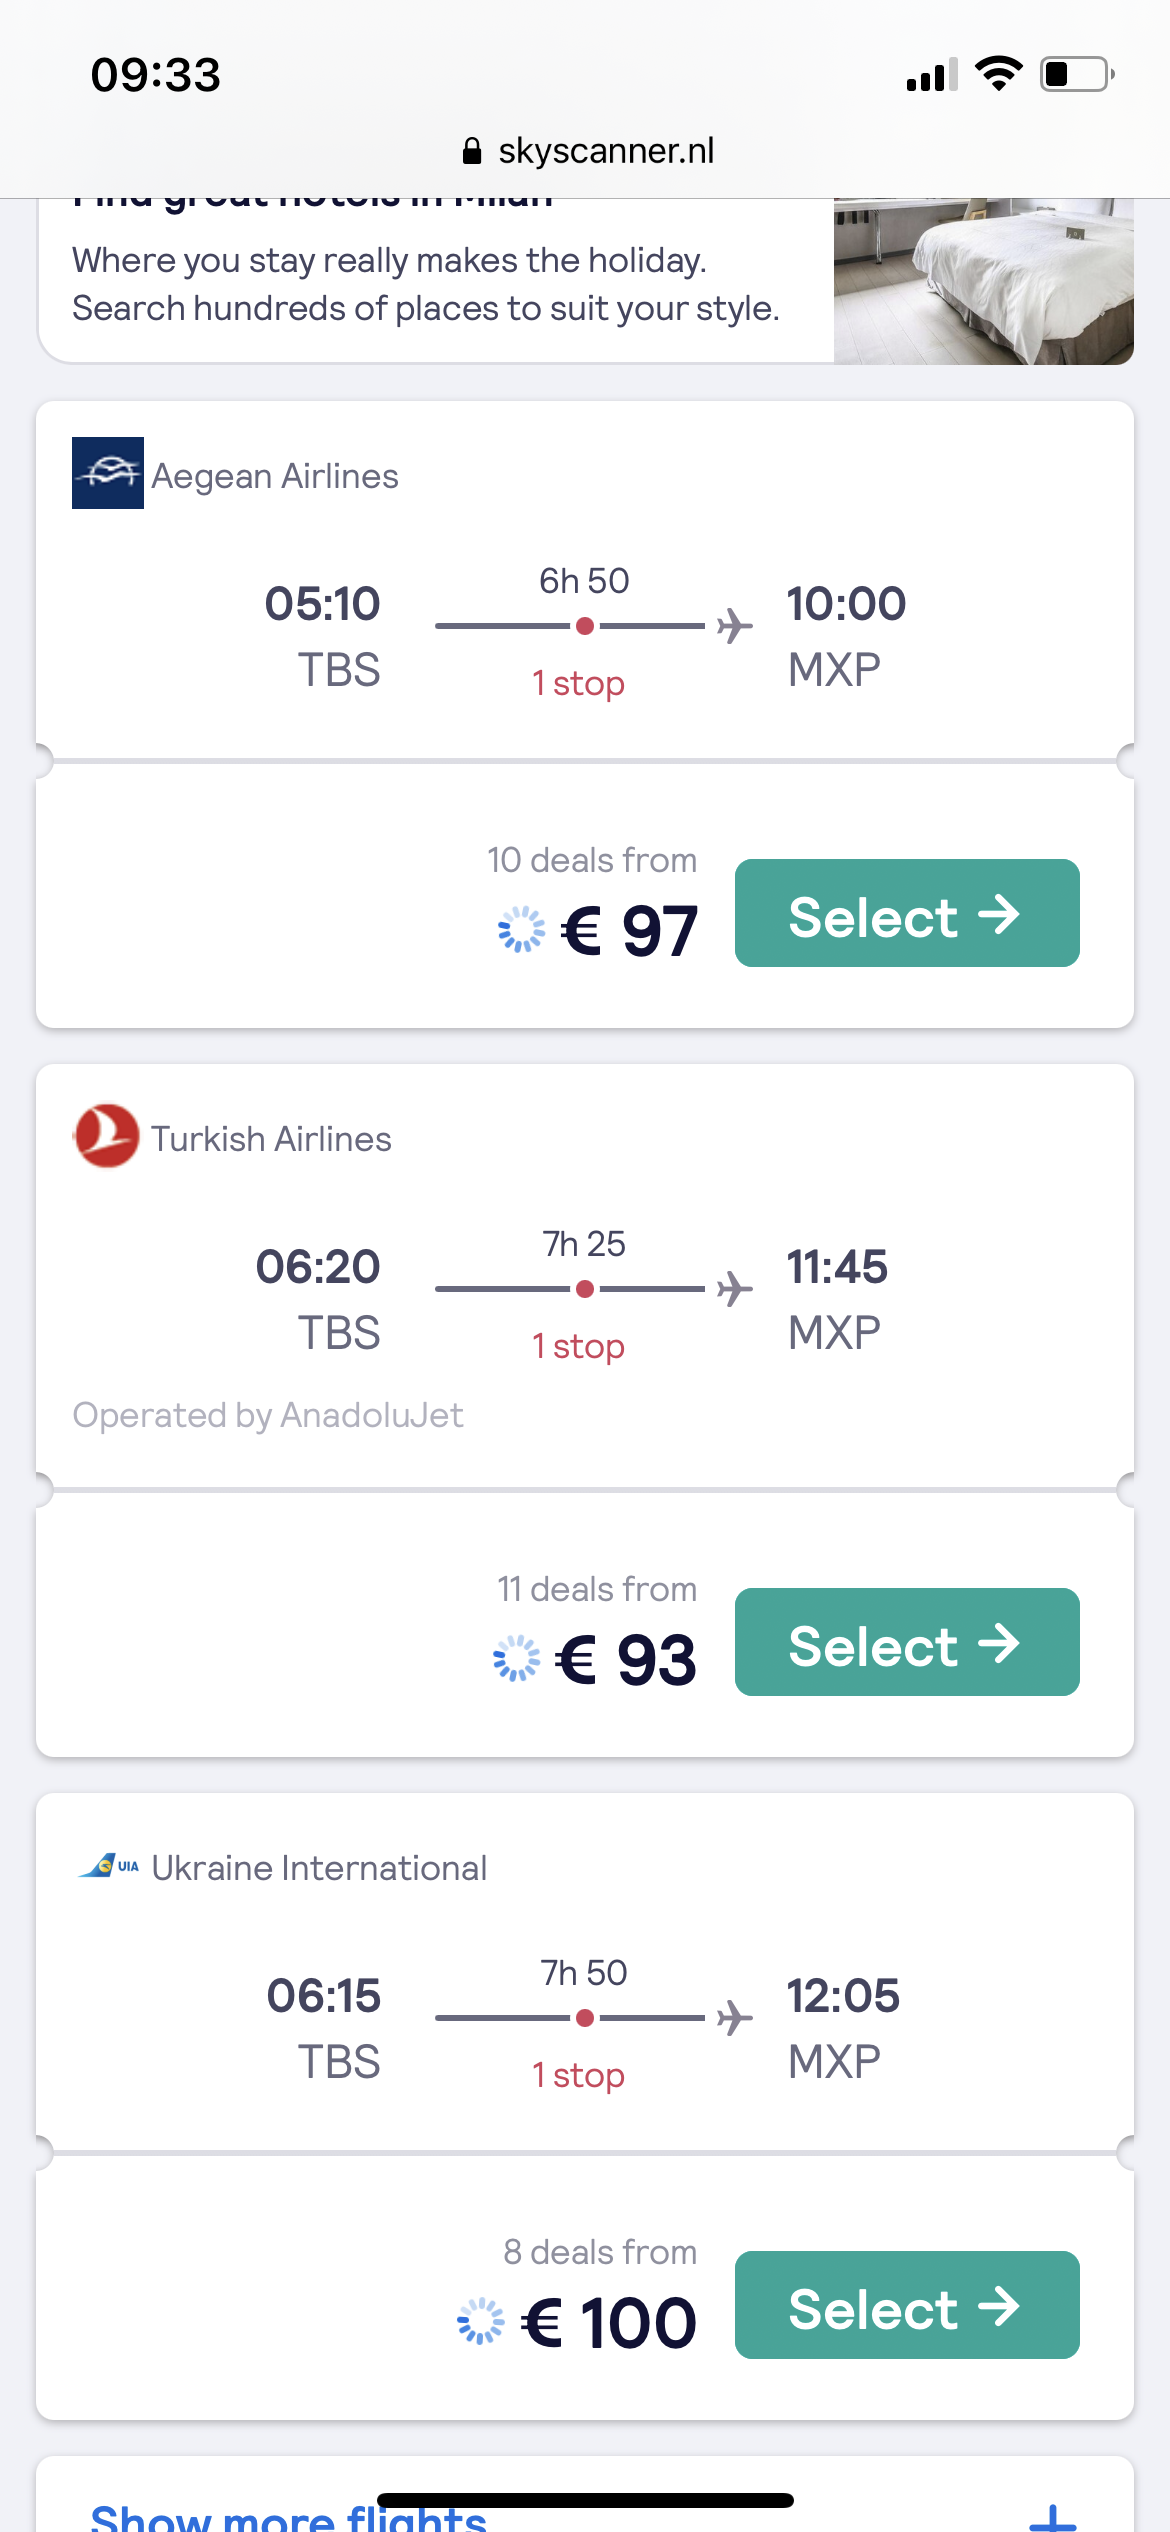The height and width of the screenshot is (2532, 1170).
Task: Click the Ukraine International UIA logo
Action: [109, 1866]
